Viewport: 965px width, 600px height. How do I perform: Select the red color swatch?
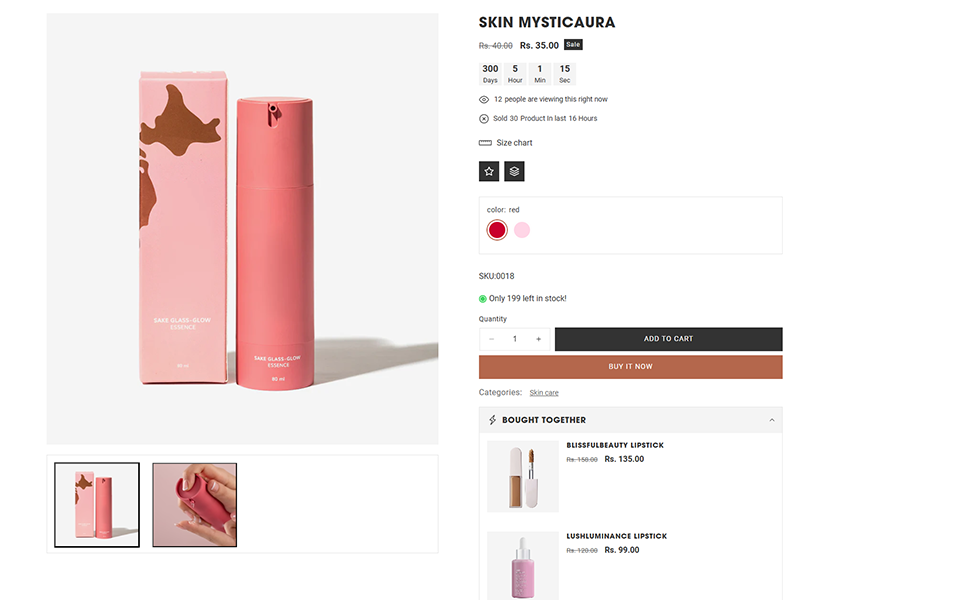click(497, 230)
